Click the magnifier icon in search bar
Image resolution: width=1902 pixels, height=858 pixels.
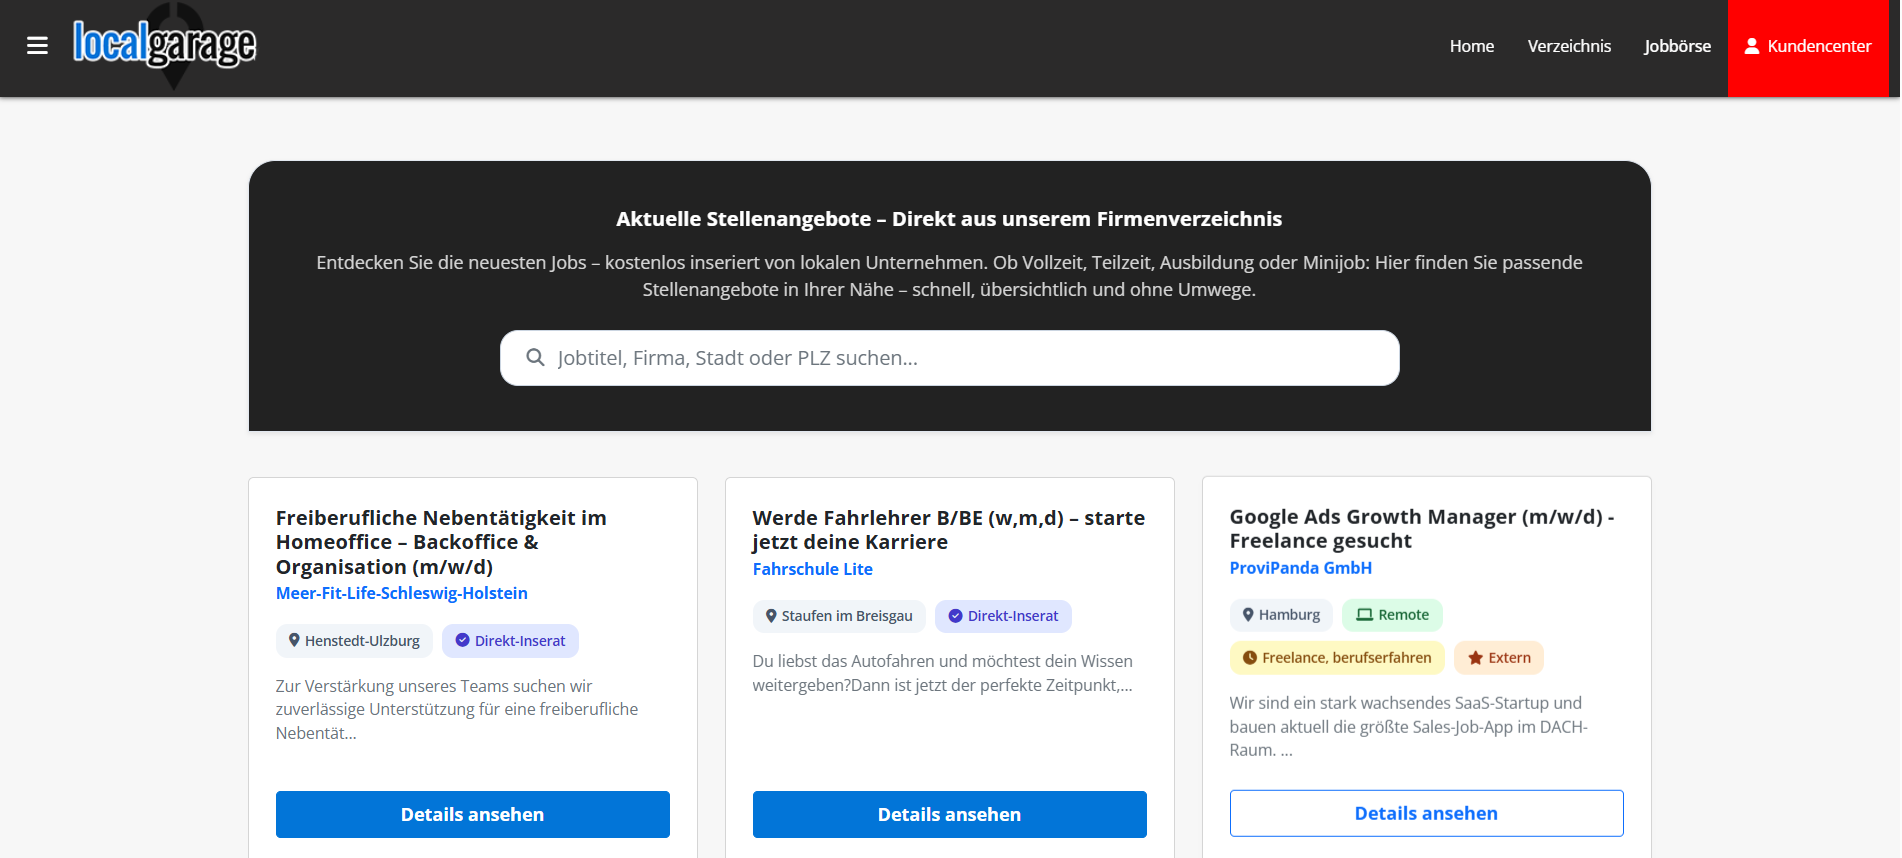click(x=535, y=358)
